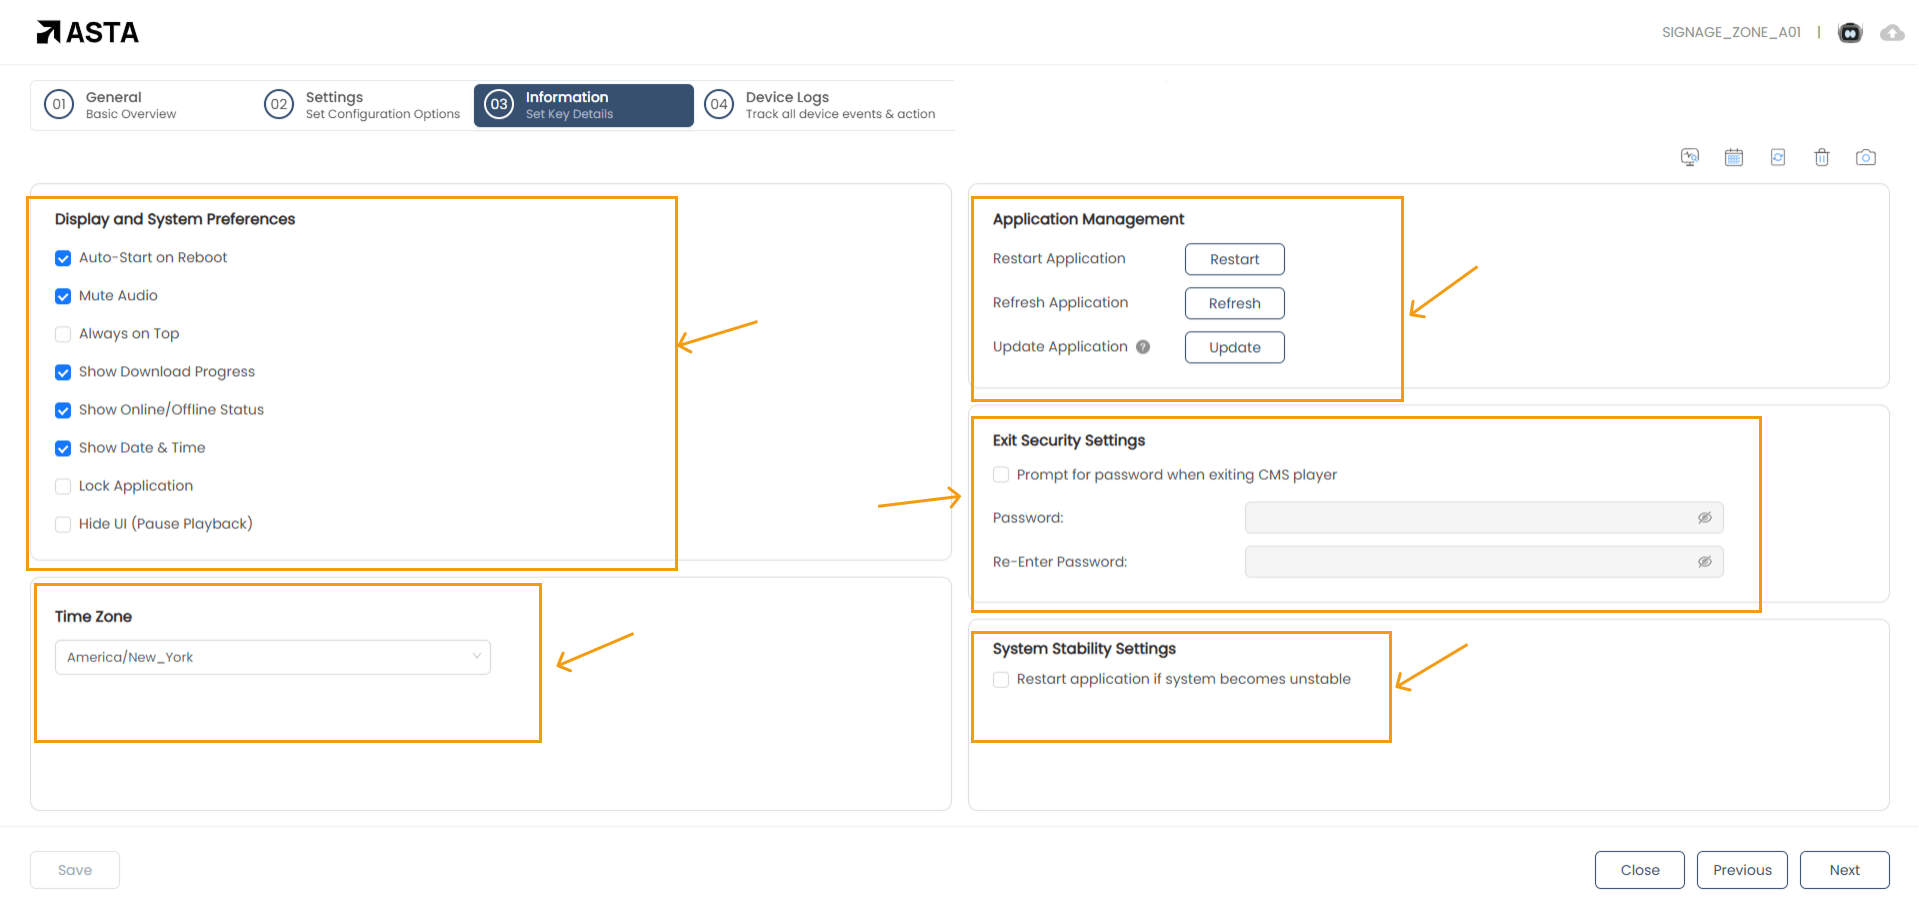
Task: Click the Update Application help icon
Action: click(x=1143, y=347)
